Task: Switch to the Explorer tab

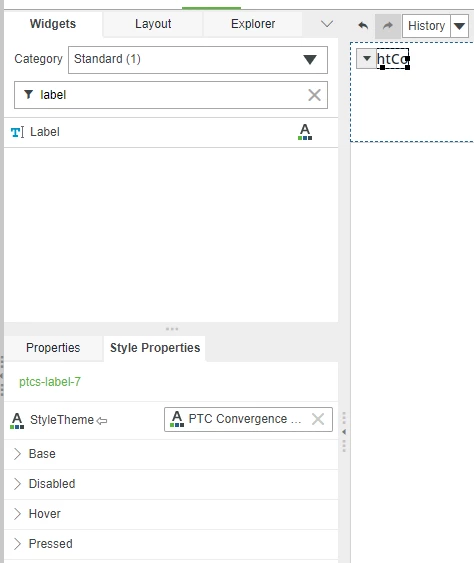Action: pos(253,24)
